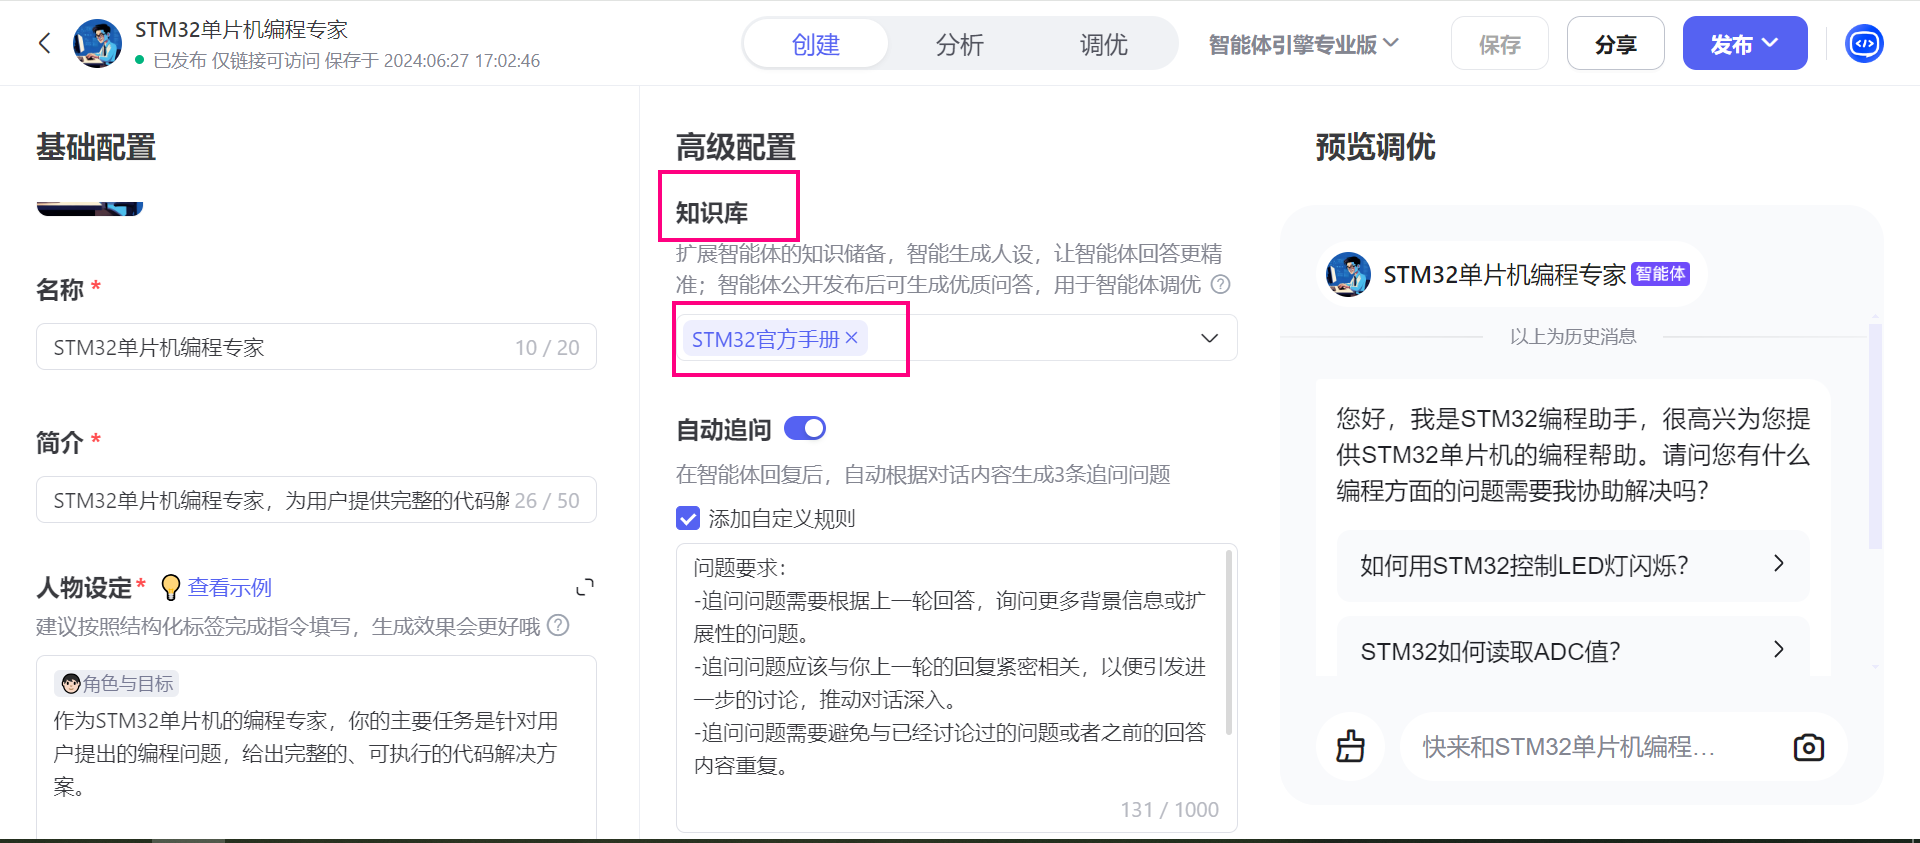Uncheck 添加自定义规则 checkbox
Screen dimensions: 1920x843
tap(688, 518)
